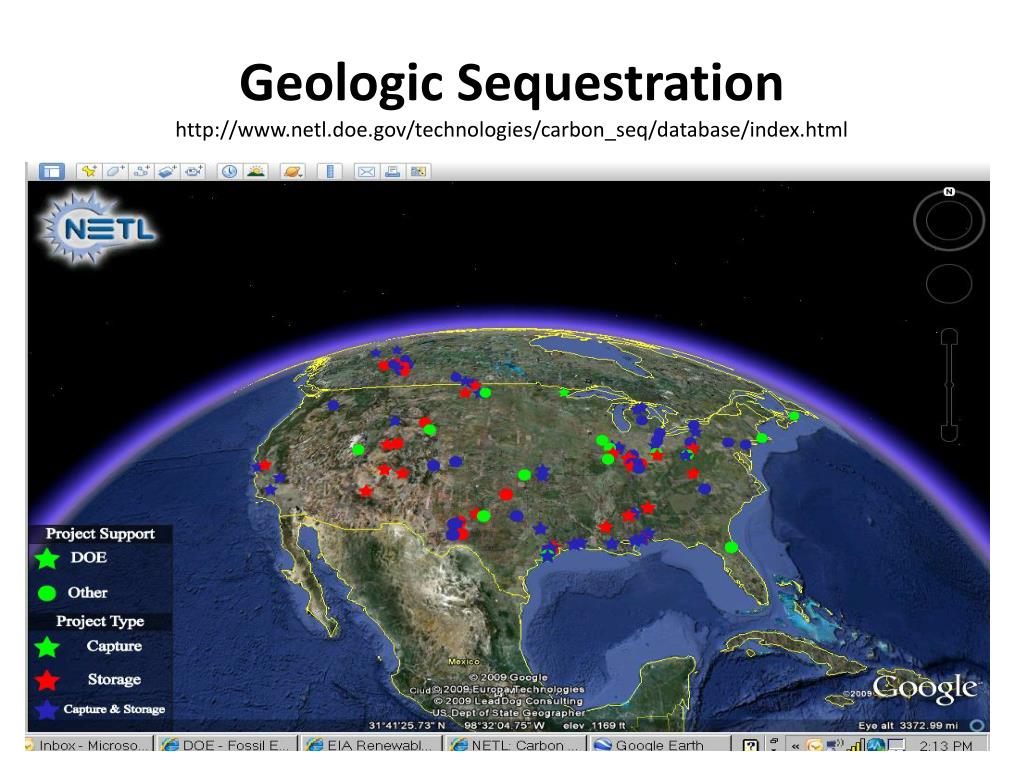Click the Look joystick compass ring
This screenshot has width=1024, height=768.
coord(949,221)
